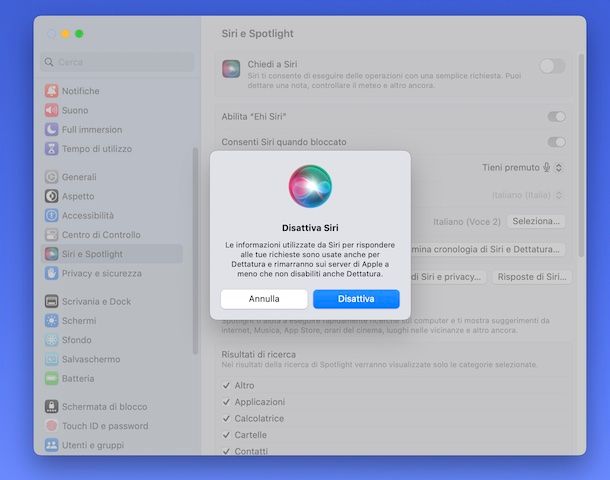
Task: Open the Italiano (Italia) language dropdown
Action: [527, 195]
